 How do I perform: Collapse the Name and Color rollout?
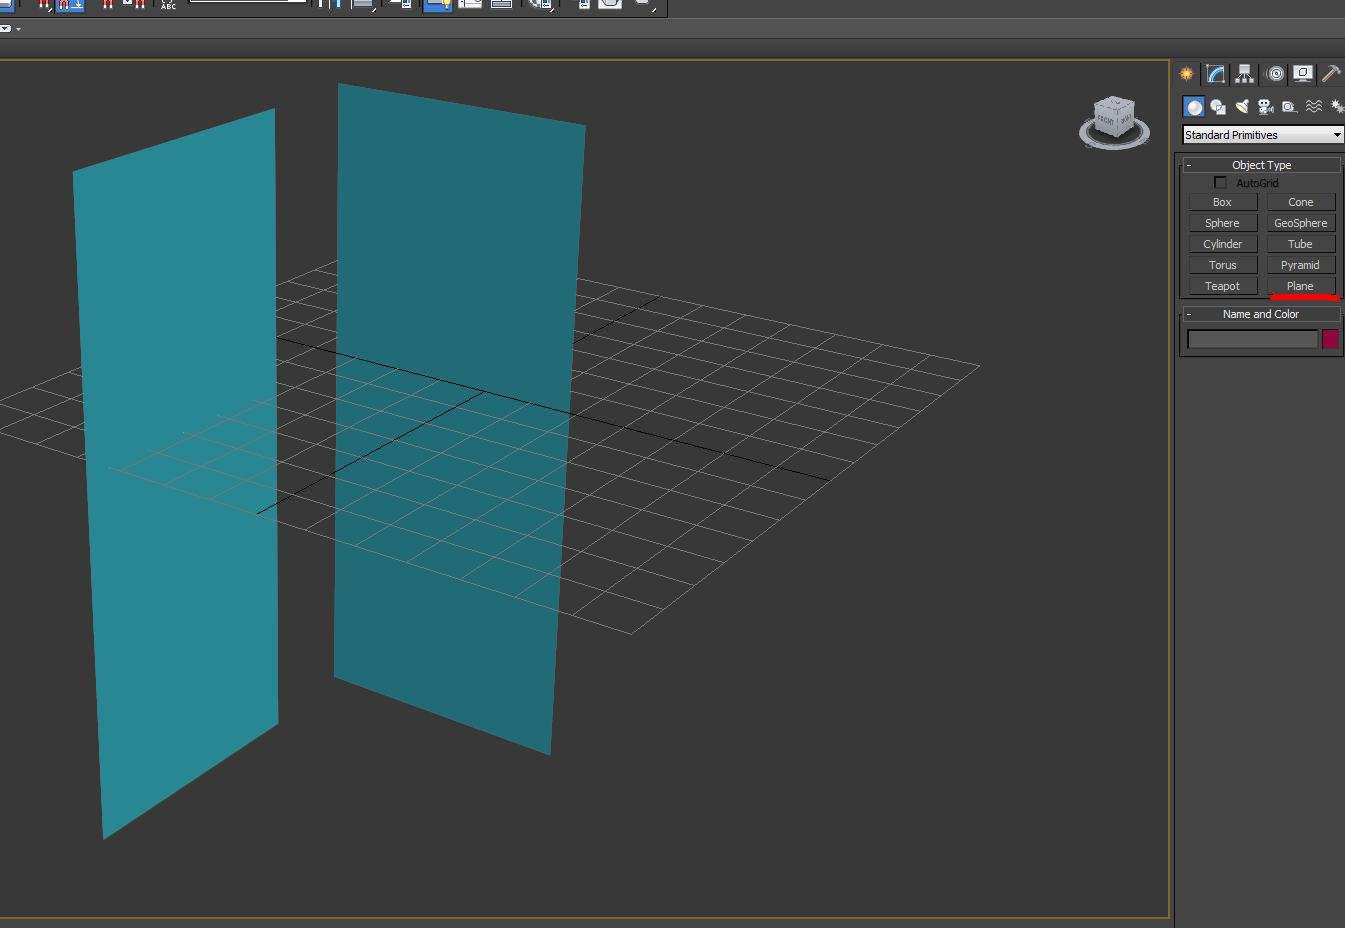click(x=1260, y=314)
